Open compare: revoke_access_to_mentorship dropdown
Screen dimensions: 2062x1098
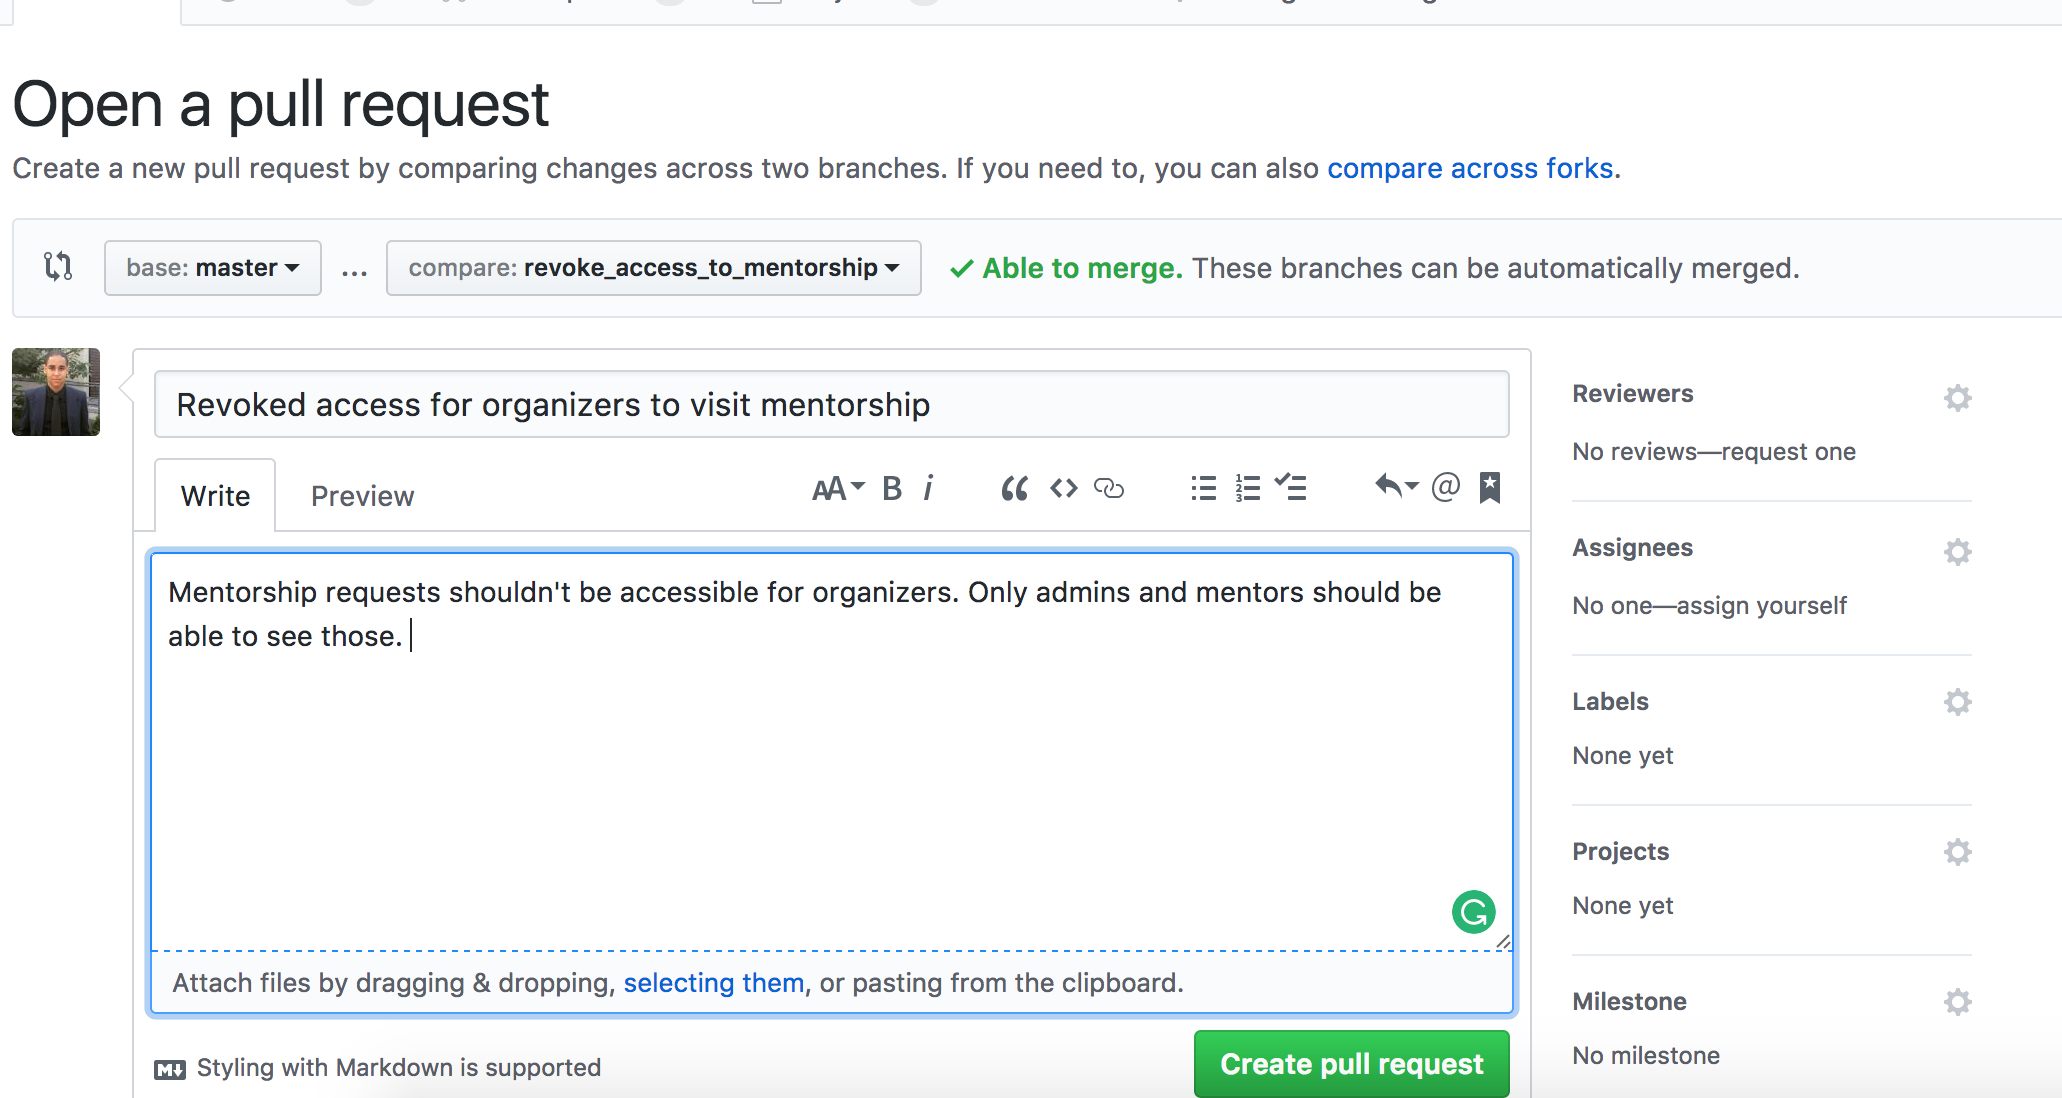(x=653, y=268)
